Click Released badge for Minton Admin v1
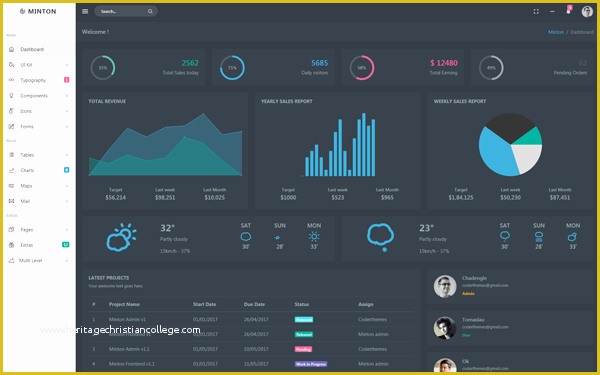 click(x=304, y=320)
